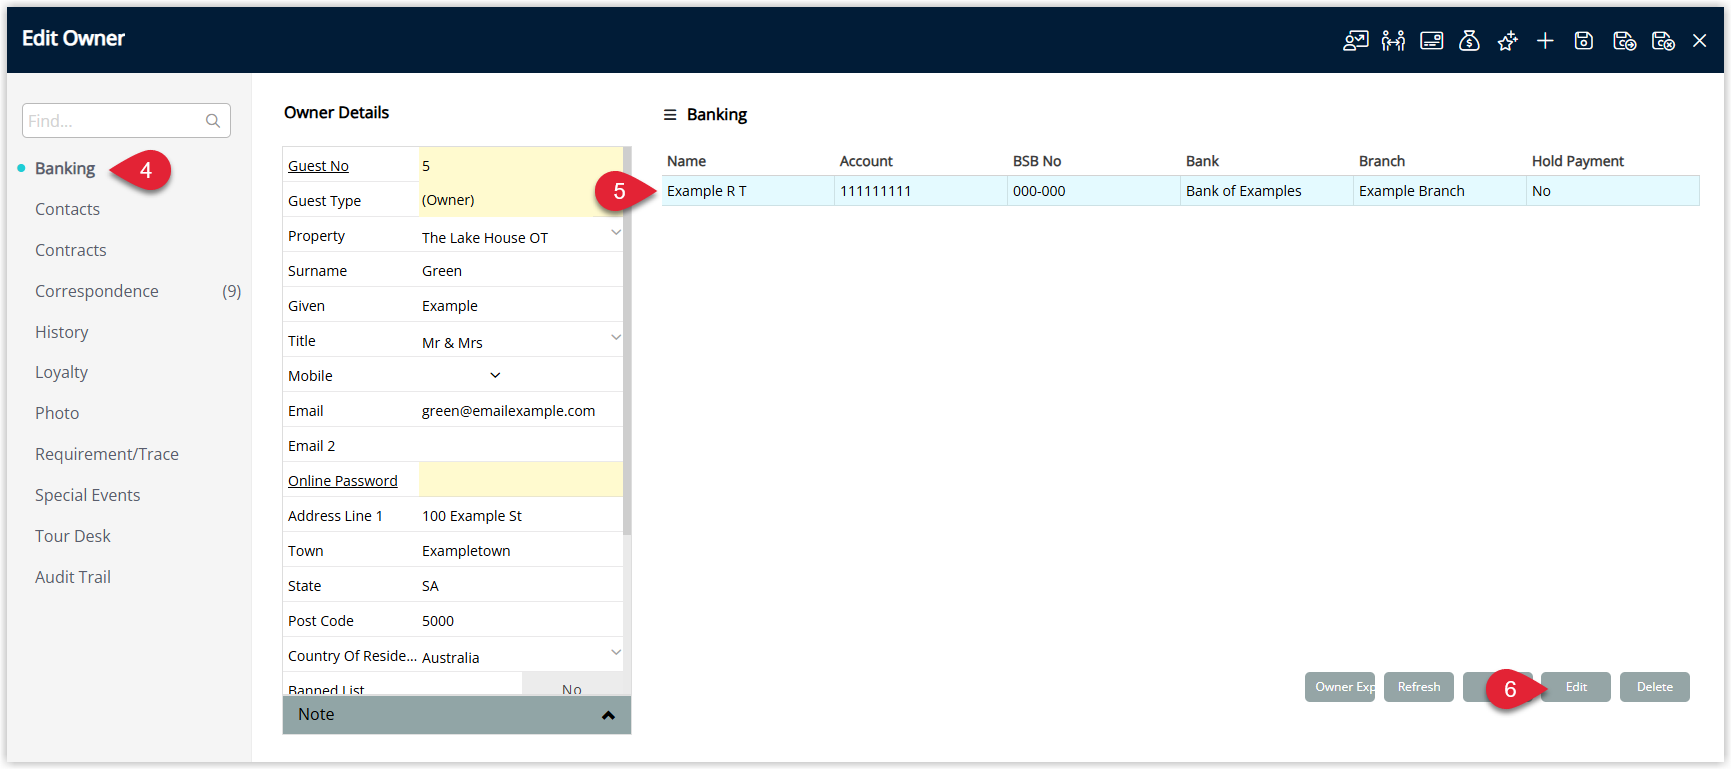Sort by Account column header

click(x=866, y=161)
